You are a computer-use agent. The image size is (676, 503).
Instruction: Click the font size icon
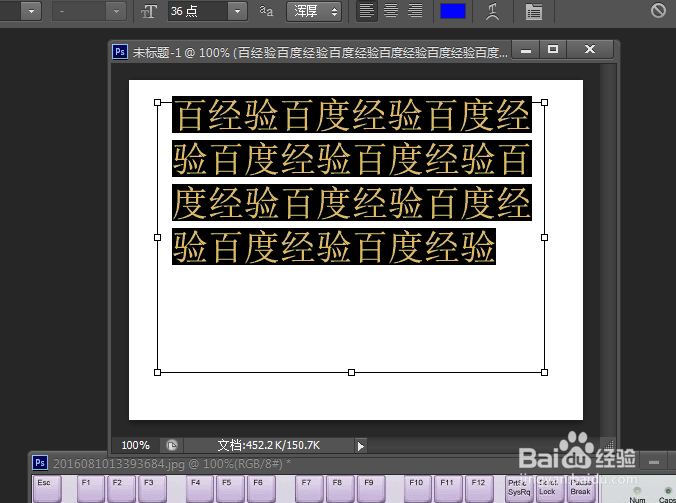coord(149,11)
